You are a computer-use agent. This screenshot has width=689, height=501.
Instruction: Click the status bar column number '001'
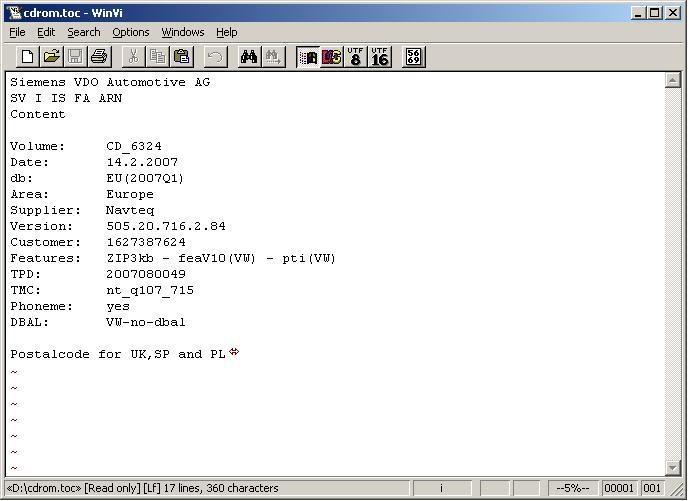[x=652, y=488]
